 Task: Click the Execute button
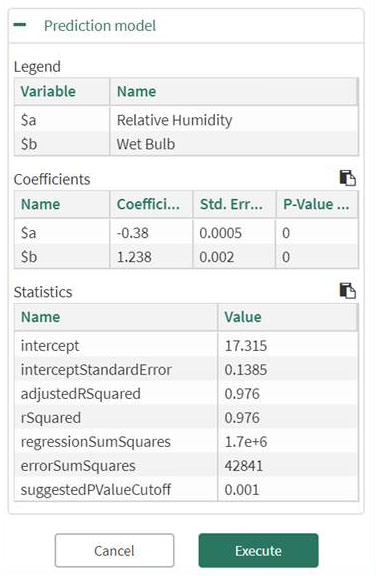pos(258,550)
